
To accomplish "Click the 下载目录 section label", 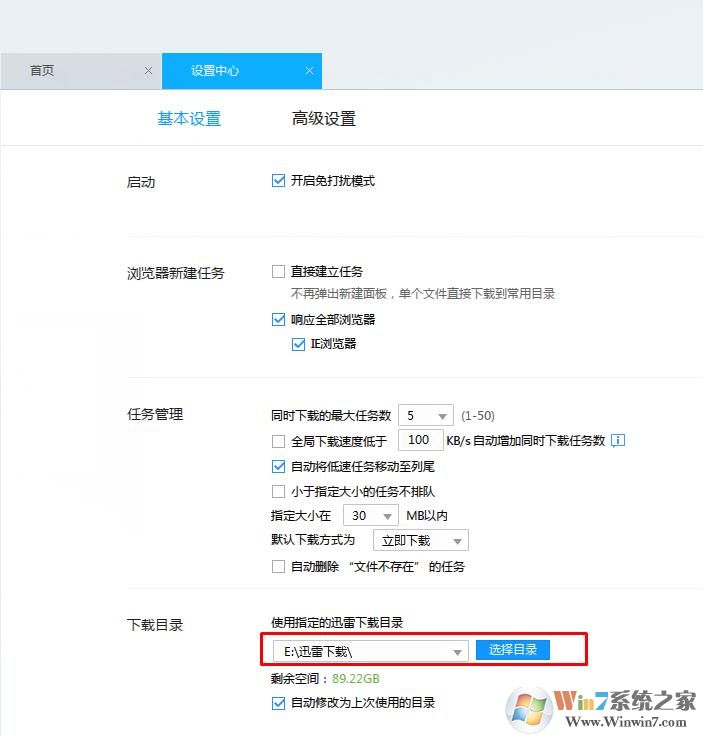I will (155, 625).
